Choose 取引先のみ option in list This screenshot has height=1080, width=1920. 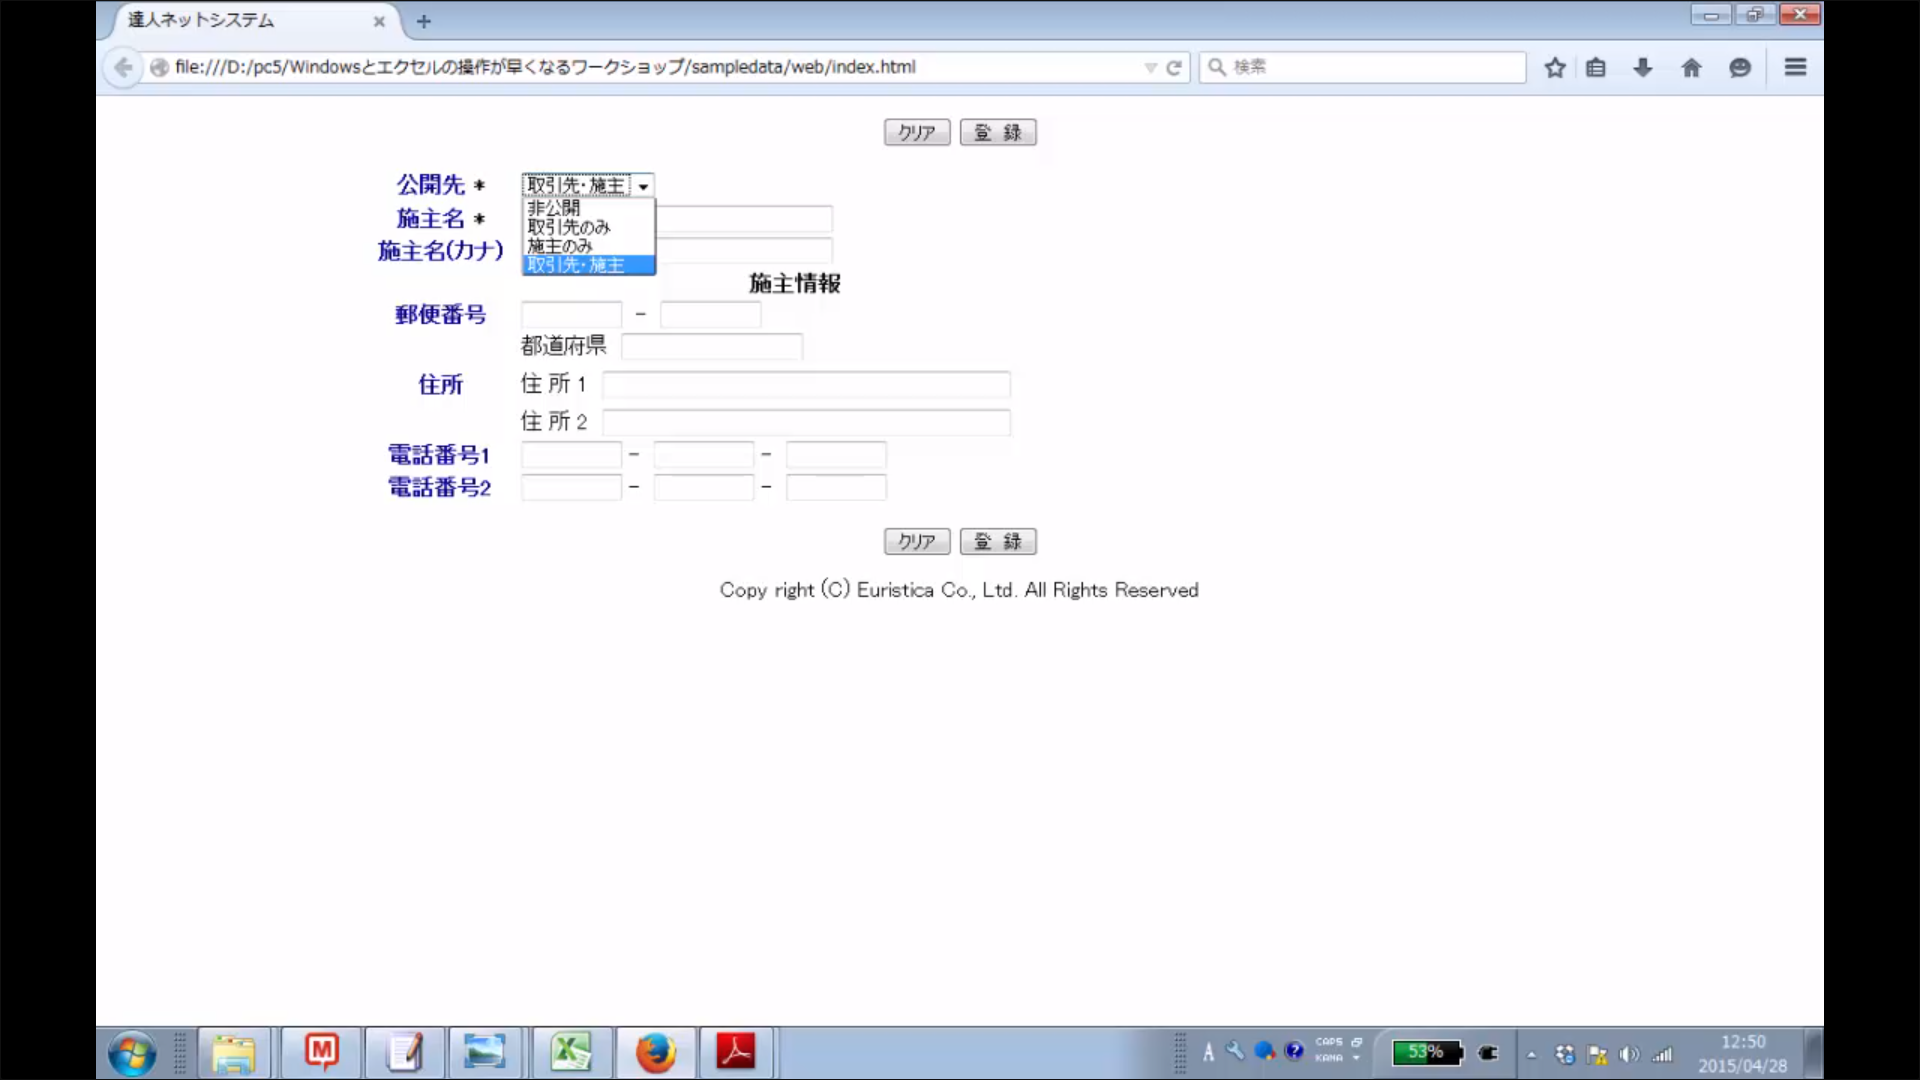(x=568, y=227)
